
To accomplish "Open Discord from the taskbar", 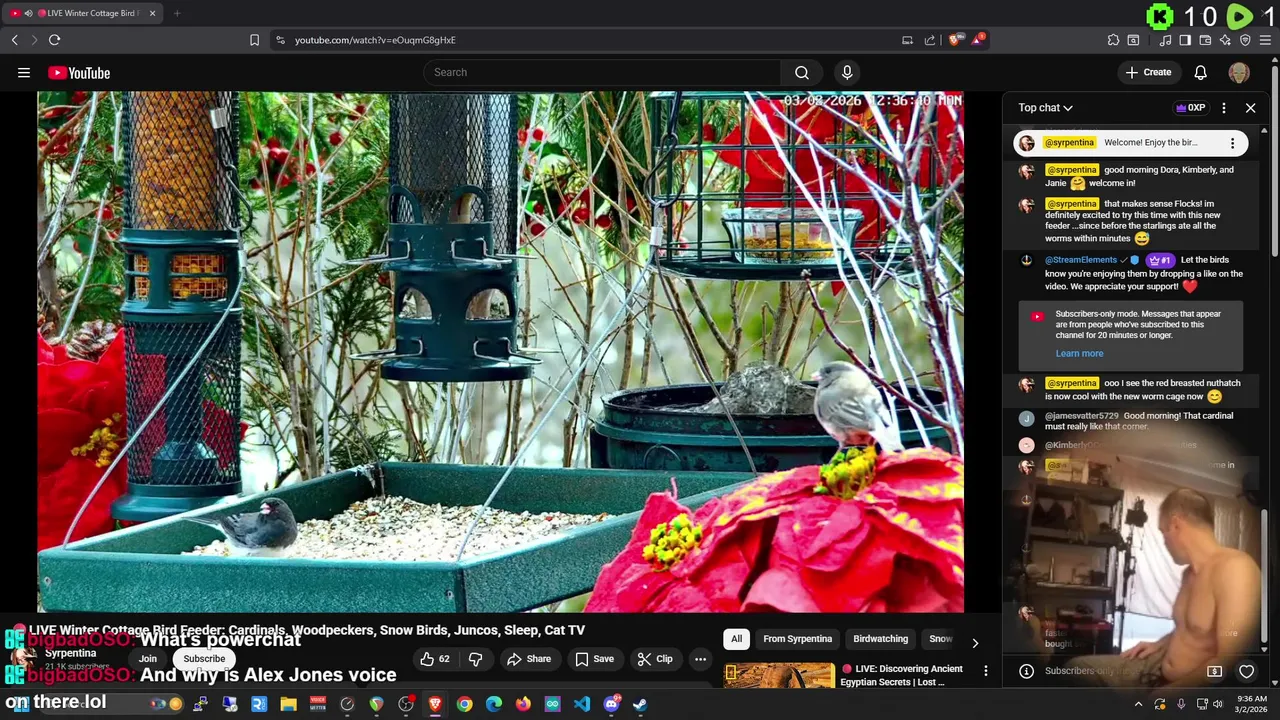I will coord(611,704).
